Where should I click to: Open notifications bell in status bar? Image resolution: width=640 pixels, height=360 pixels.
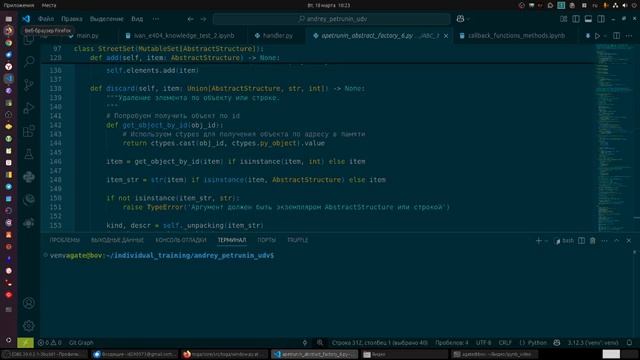pyautogui.click(x=629, y=343)
